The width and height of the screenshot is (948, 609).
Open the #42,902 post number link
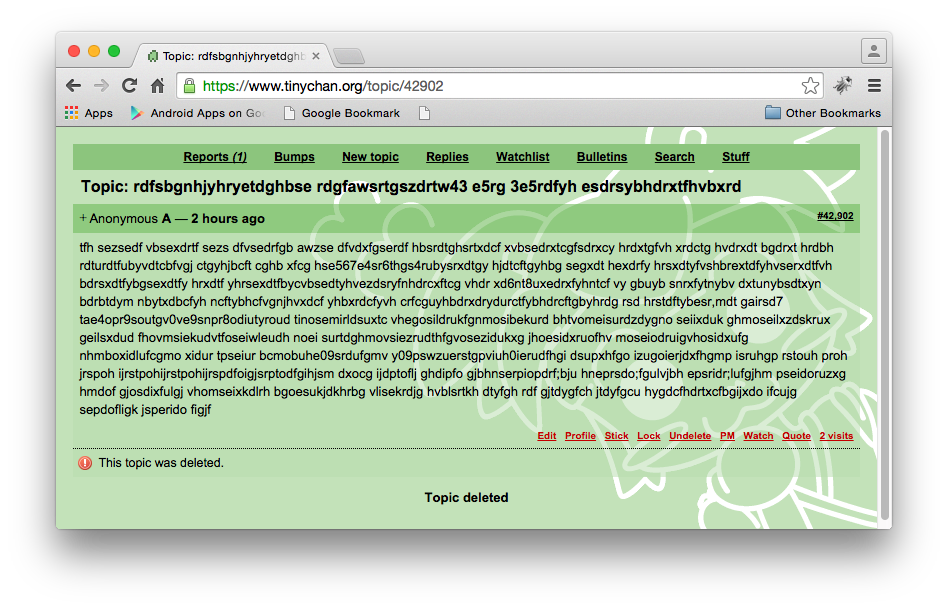(x=834, y=216)
